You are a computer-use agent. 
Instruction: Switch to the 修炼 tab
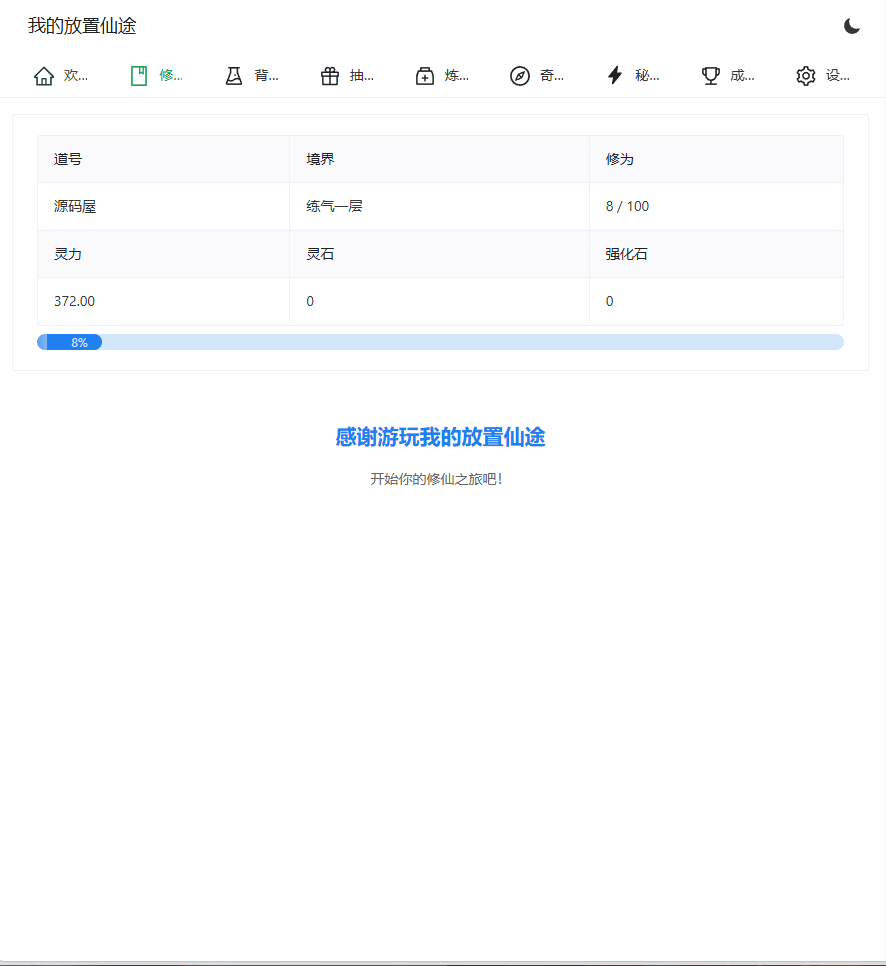(157, 75)
